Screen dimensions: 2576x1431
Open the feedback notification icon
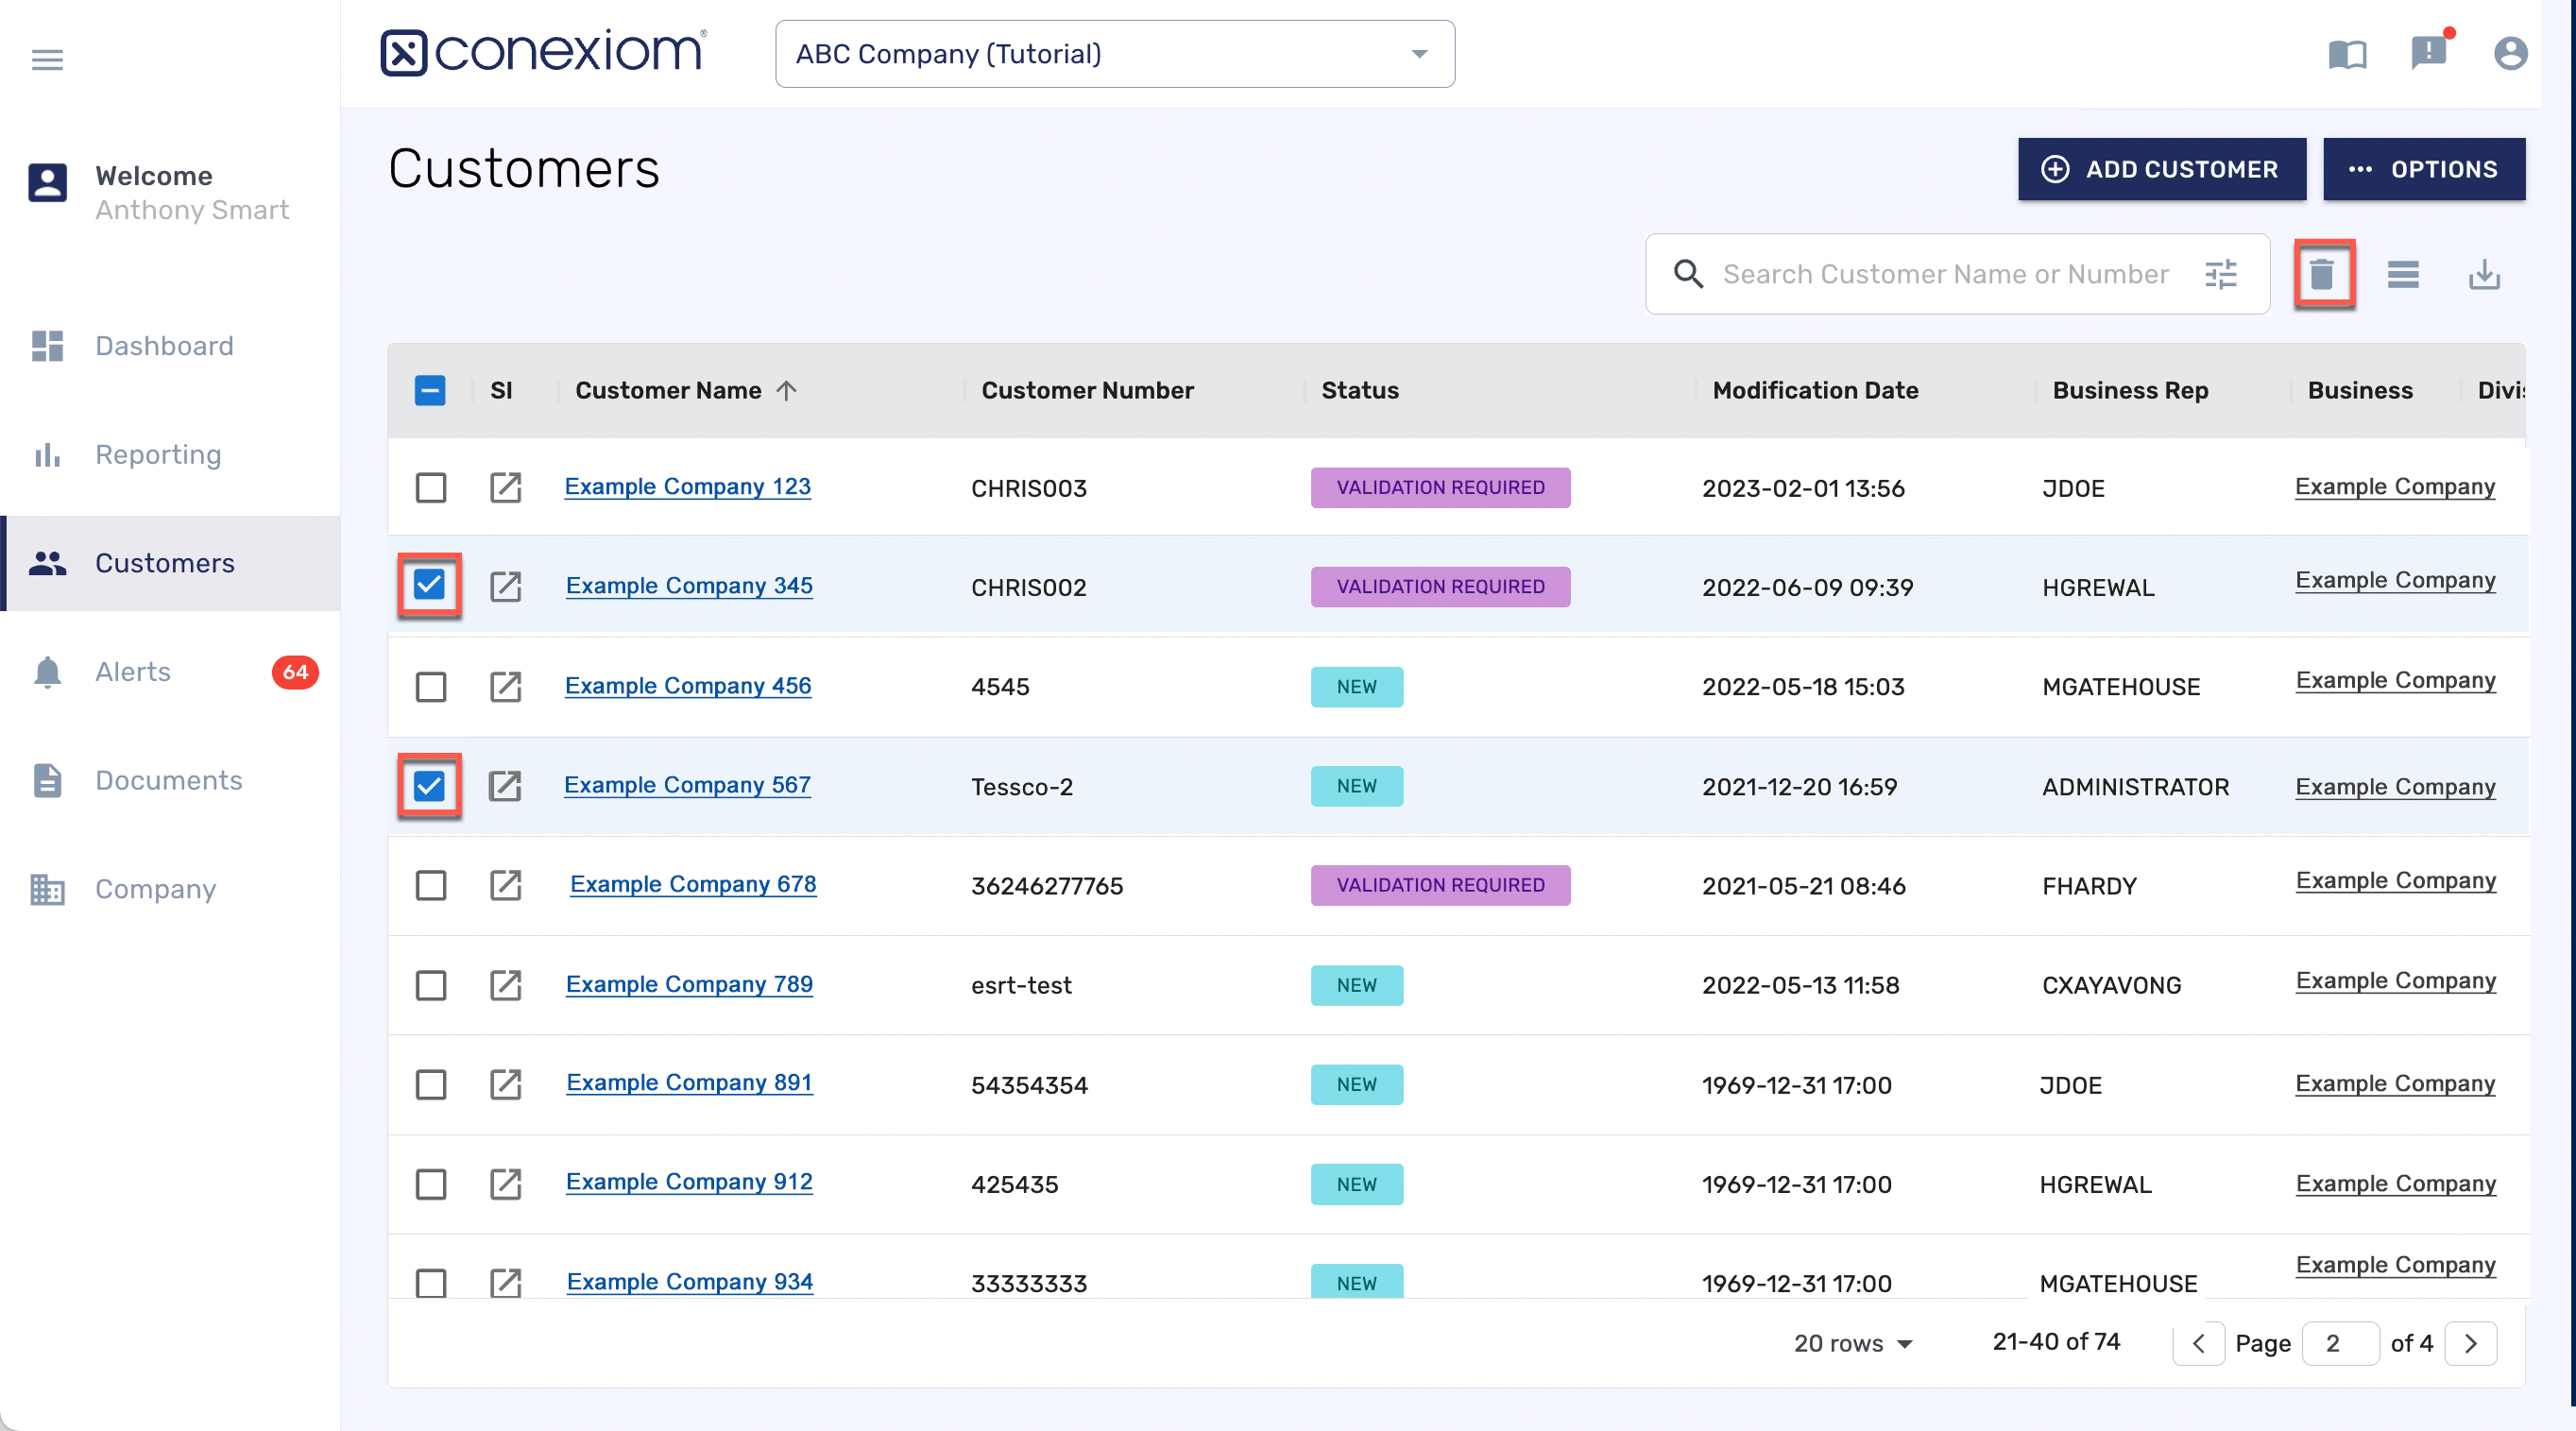pyautogui.click(x=2427, y=52)
